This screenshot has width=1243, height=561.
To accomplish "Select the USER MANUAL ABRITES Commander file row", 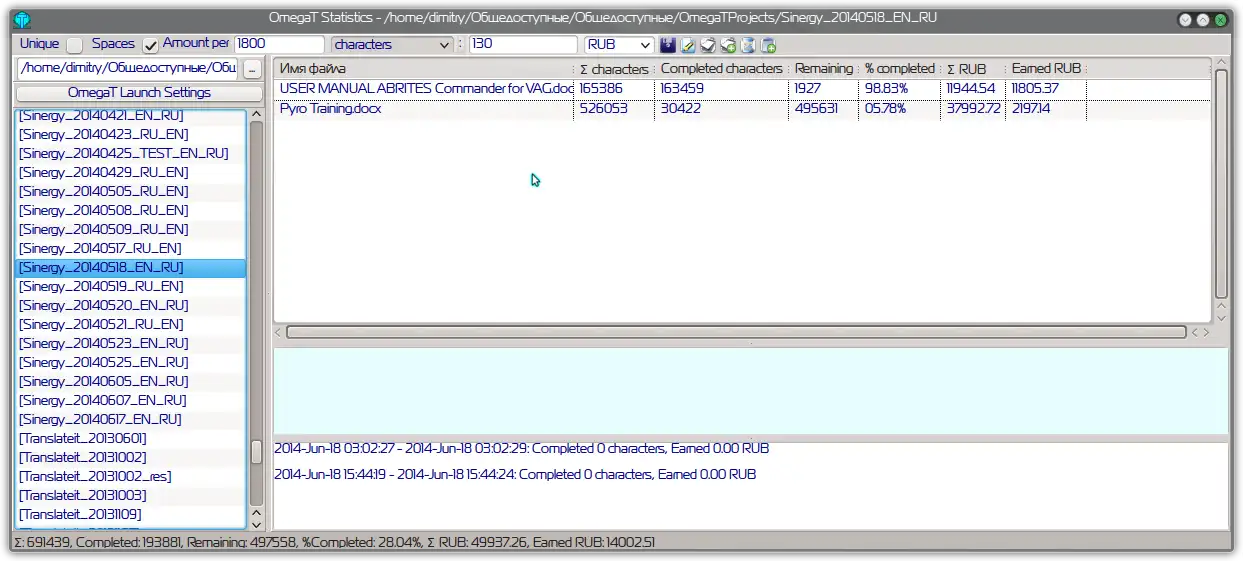I will point(742,88).
